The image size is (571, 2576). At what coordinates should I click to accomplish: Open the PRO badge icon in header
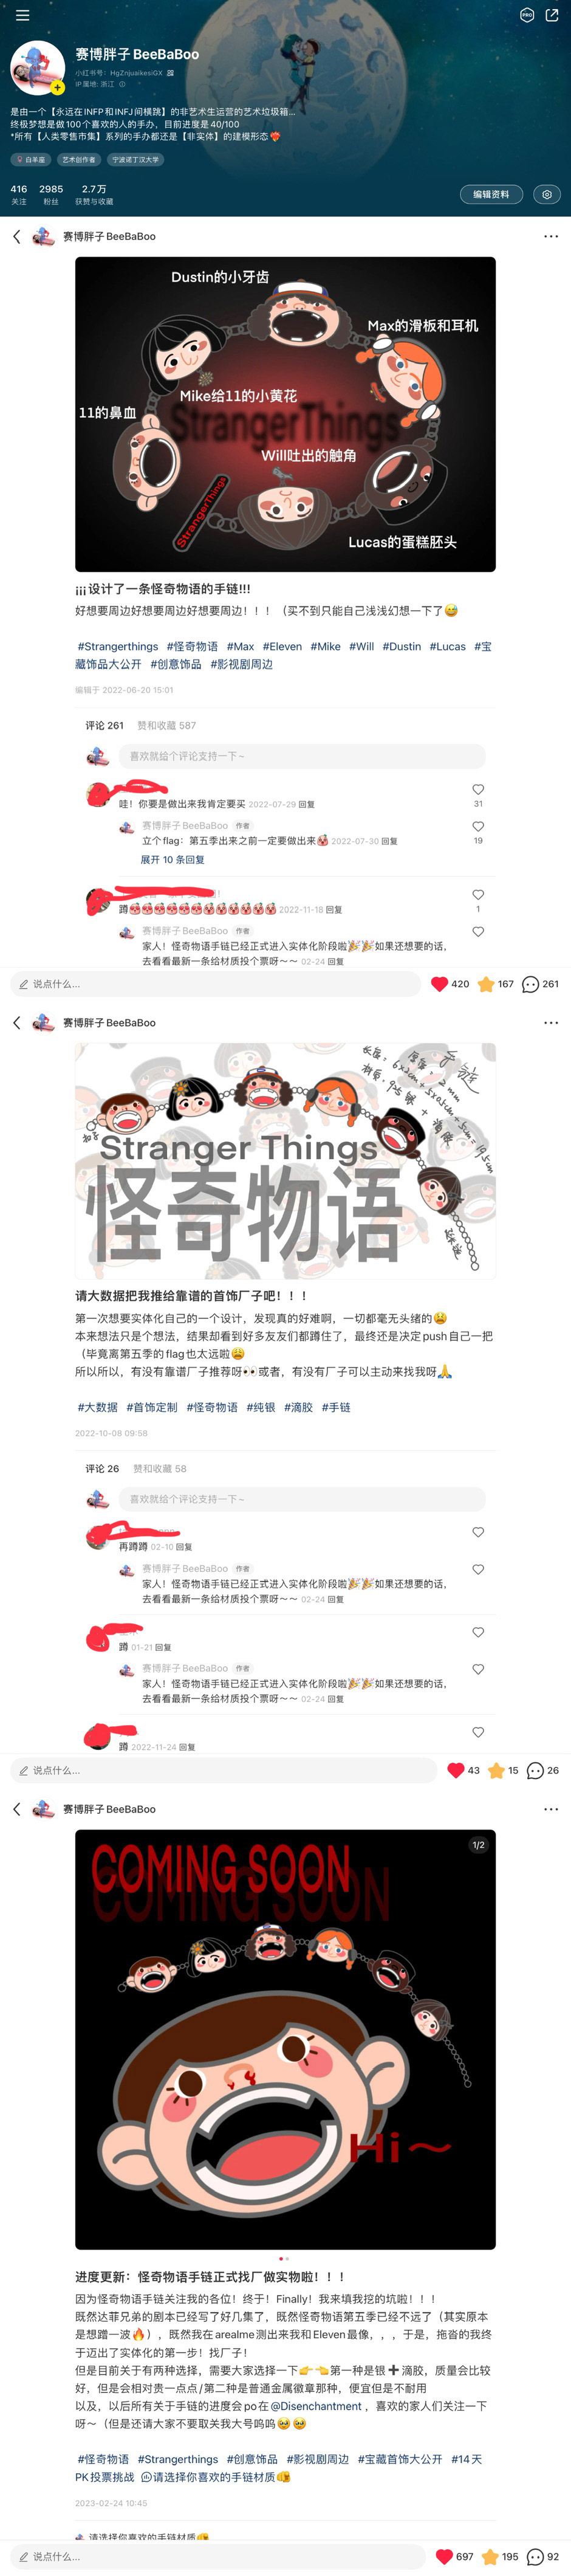coord(527,15)
